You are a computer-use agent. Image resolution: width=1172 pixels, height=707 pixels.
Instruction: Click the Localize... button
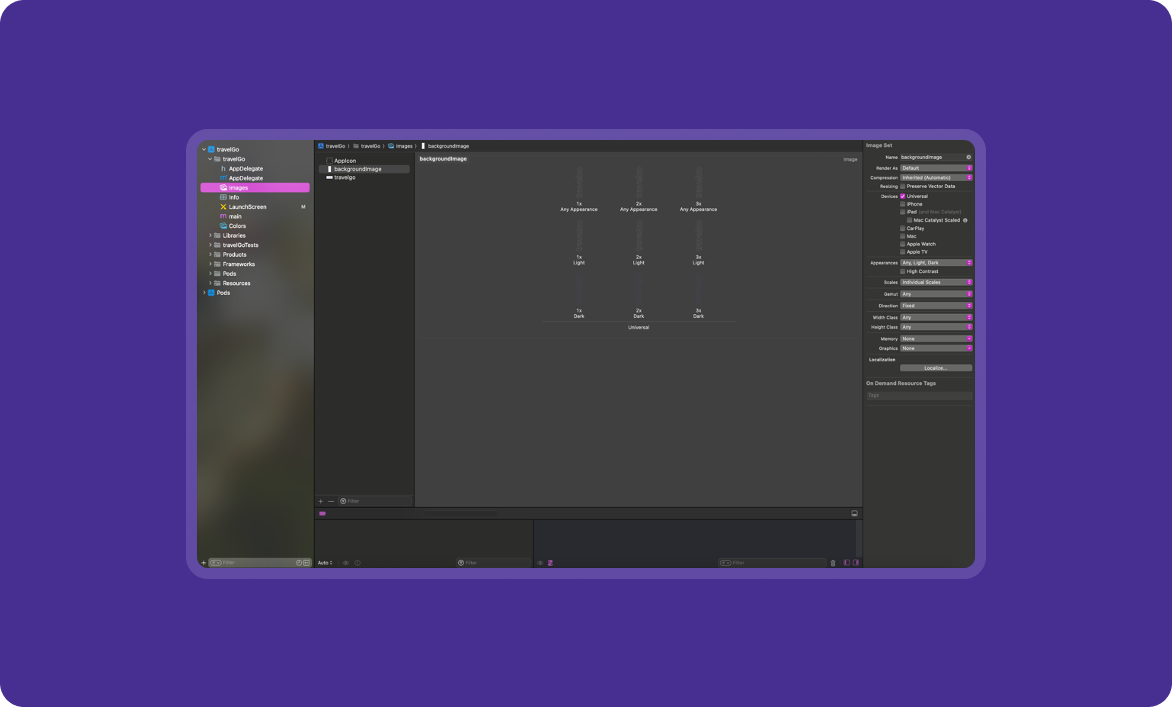coord(935,368)
